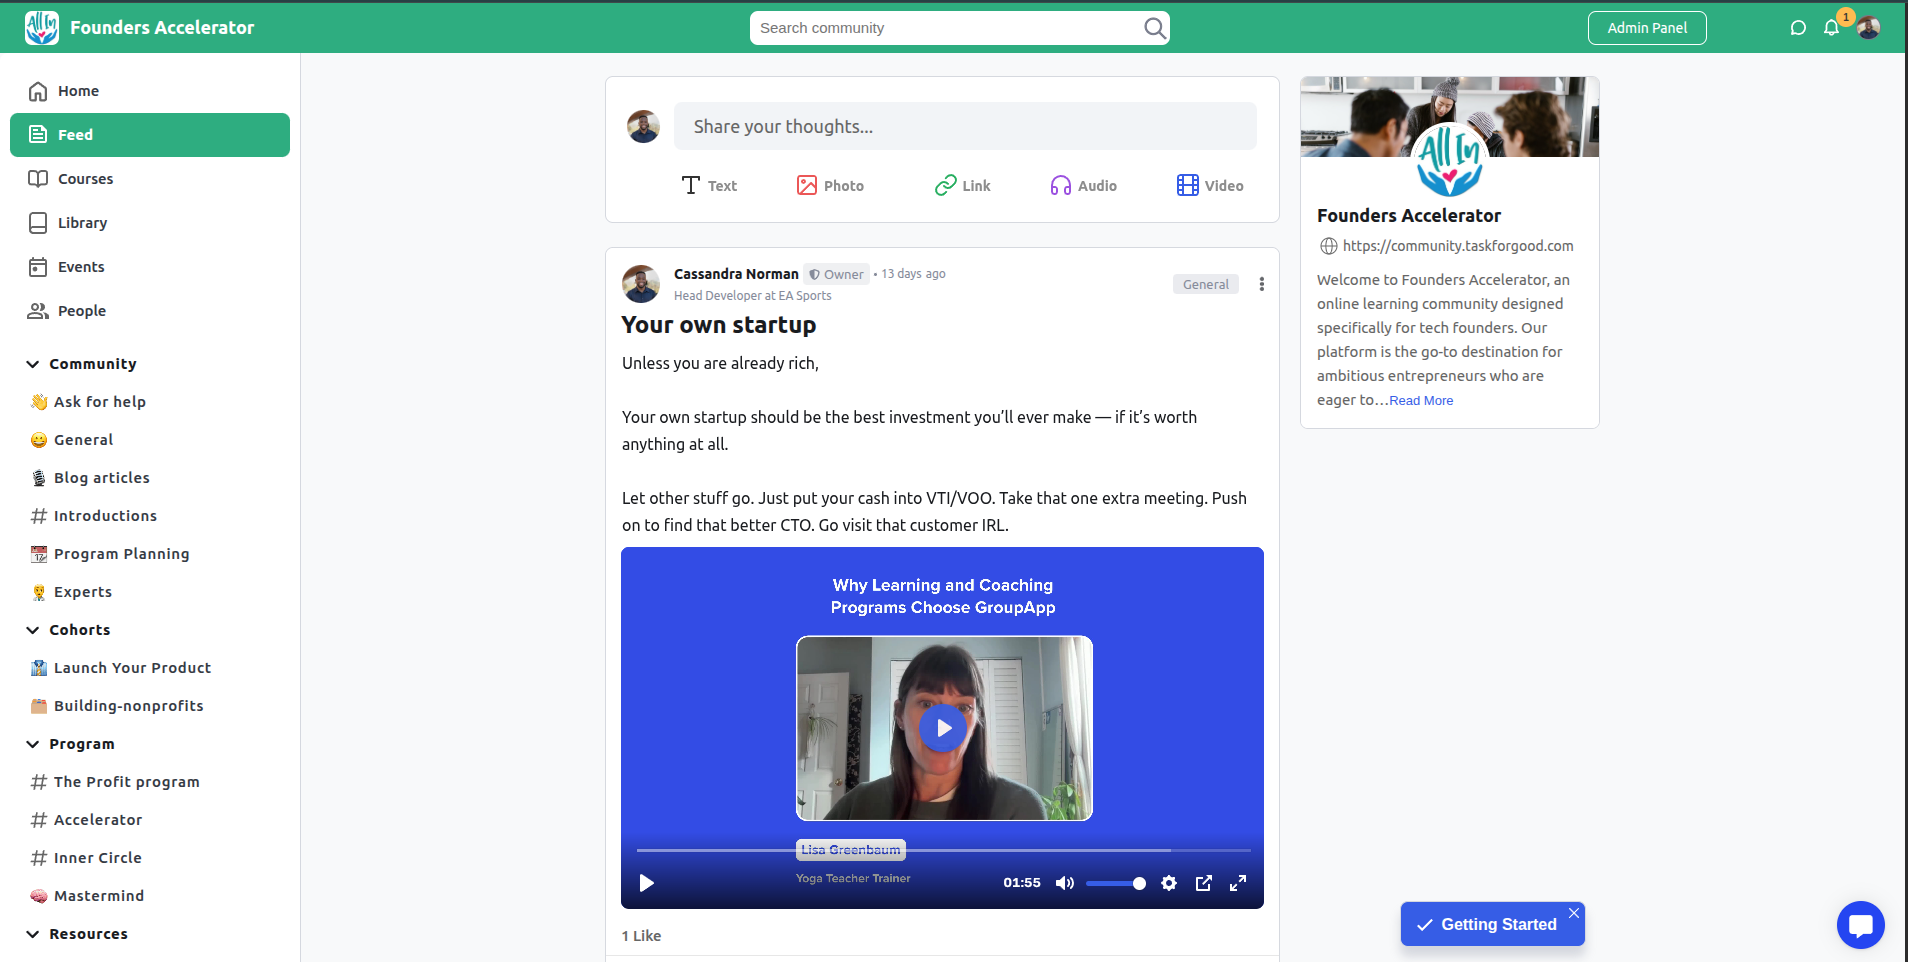Open the chat messages icon in header
This screenshot has width=1908, height=962.
click(x=1798, y=28)
